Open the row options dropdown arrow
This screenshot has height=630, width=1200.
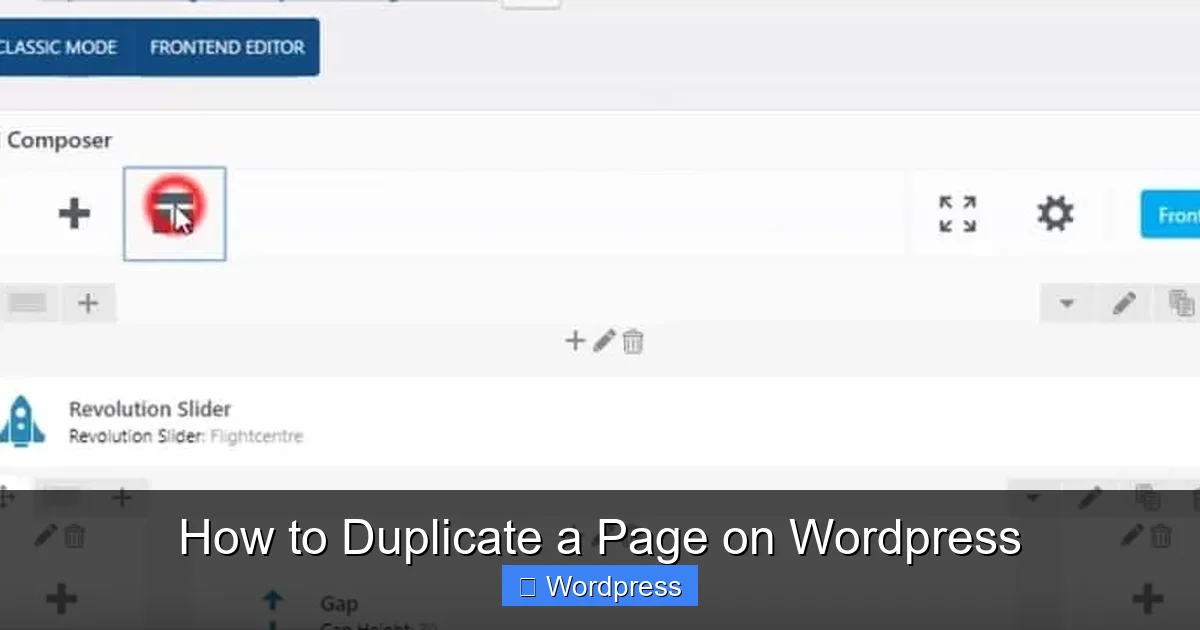[x=1066, y=303]
